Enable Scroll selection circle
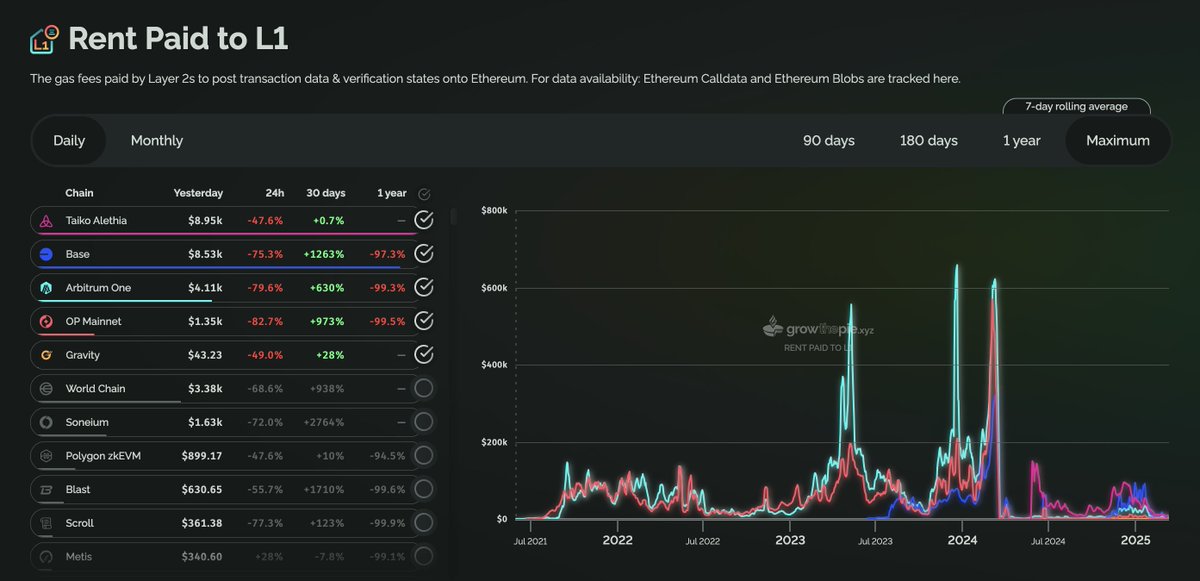The height and width of the screenshot is (581, 1200). coord(424,523)
